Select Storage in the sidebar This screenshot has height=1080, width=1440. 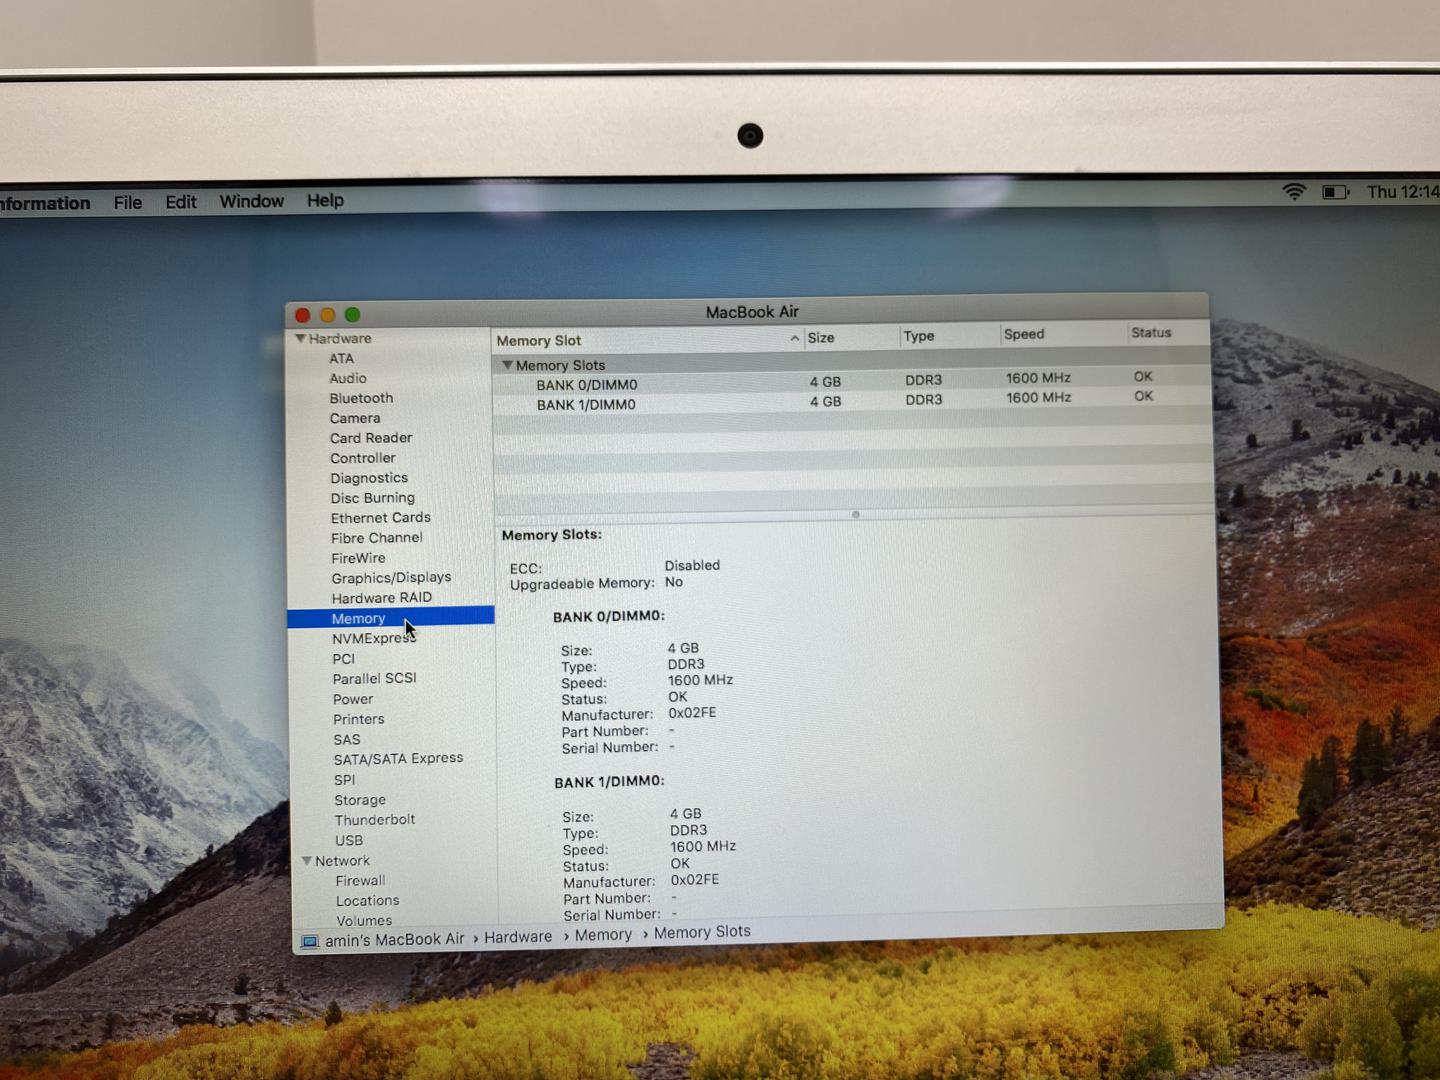(360, 800)
